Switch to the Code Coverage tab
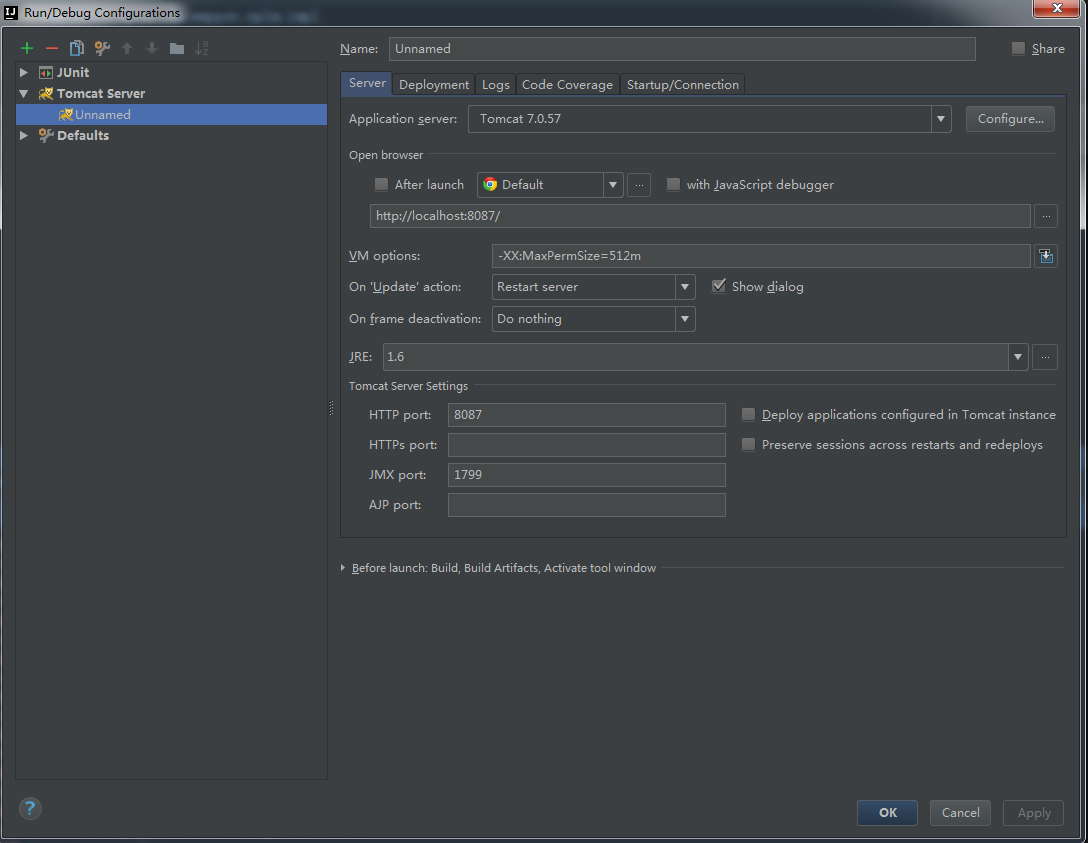Image resolution: width=1088 pixels, height=843 pixels. (567, 85)
